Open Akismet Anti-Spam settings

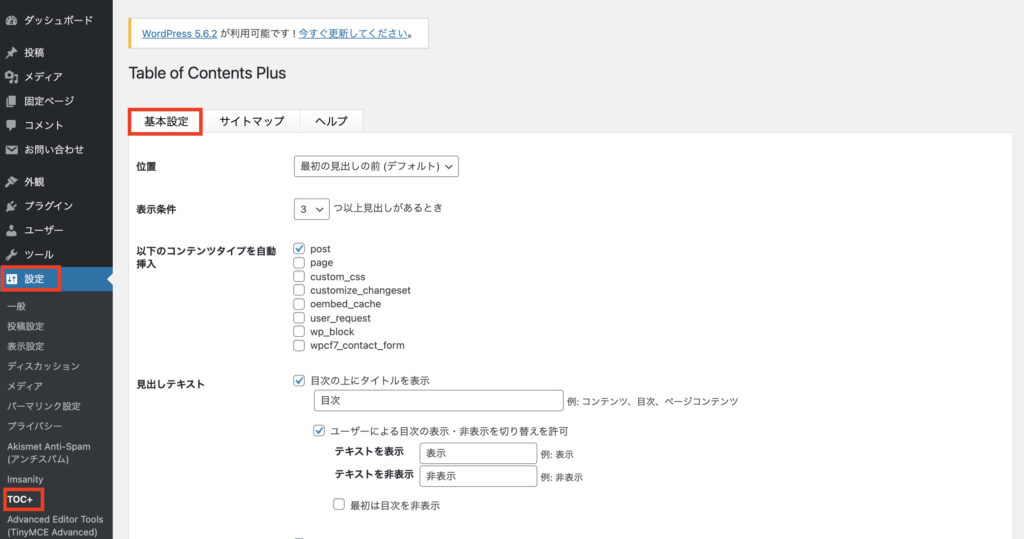(x=49, y=453)
